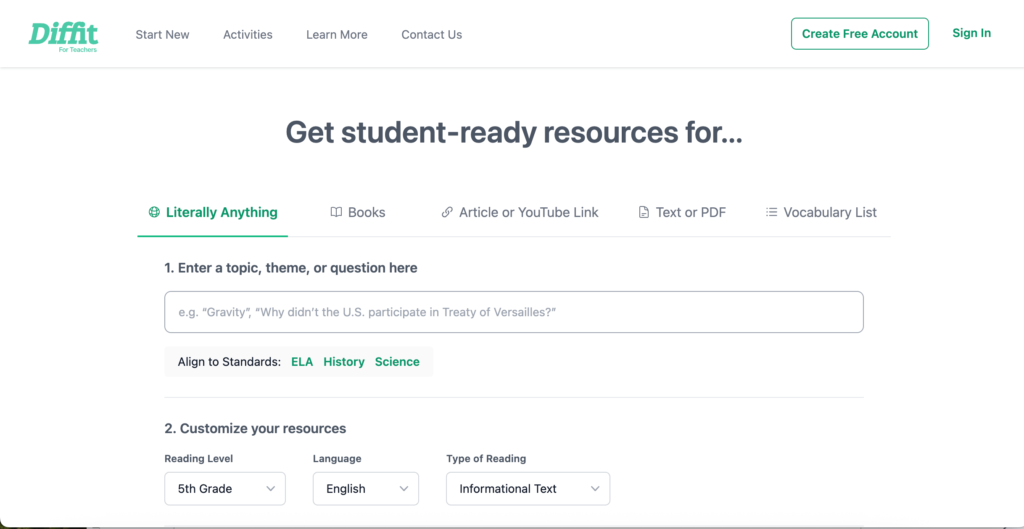Viewport: 1024px width, 529px height.
Task: Select the Literally Anything tab
Action: [213, 212]
